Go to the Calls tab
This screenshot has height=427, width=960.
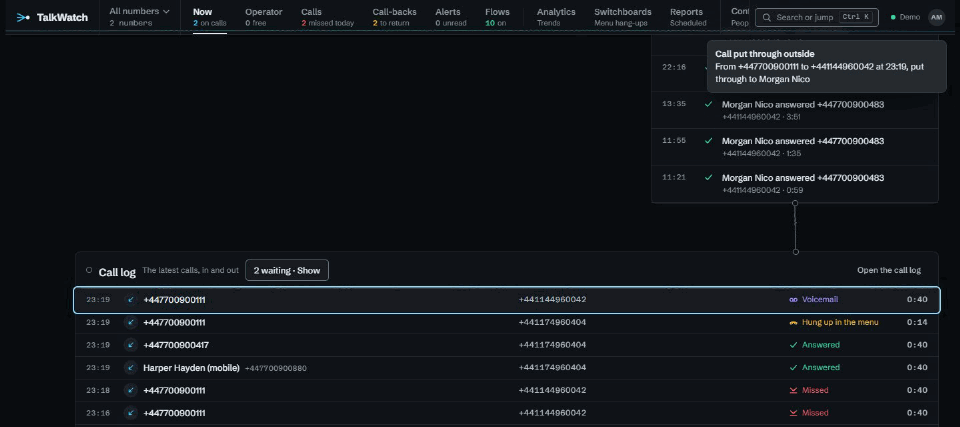tap(327, 17)
